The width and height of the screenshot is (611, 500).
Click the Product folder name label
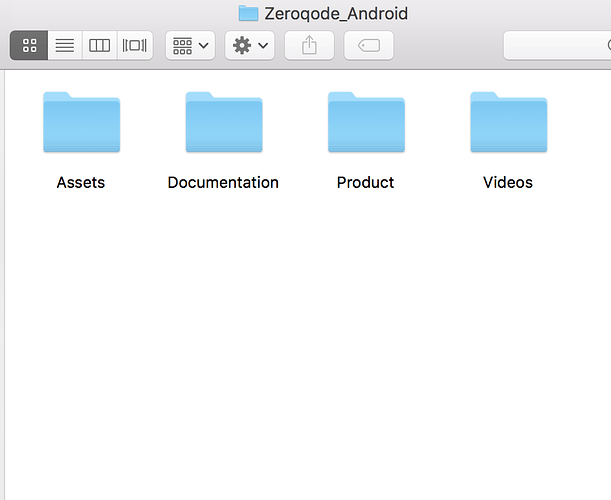coord(366,182)
